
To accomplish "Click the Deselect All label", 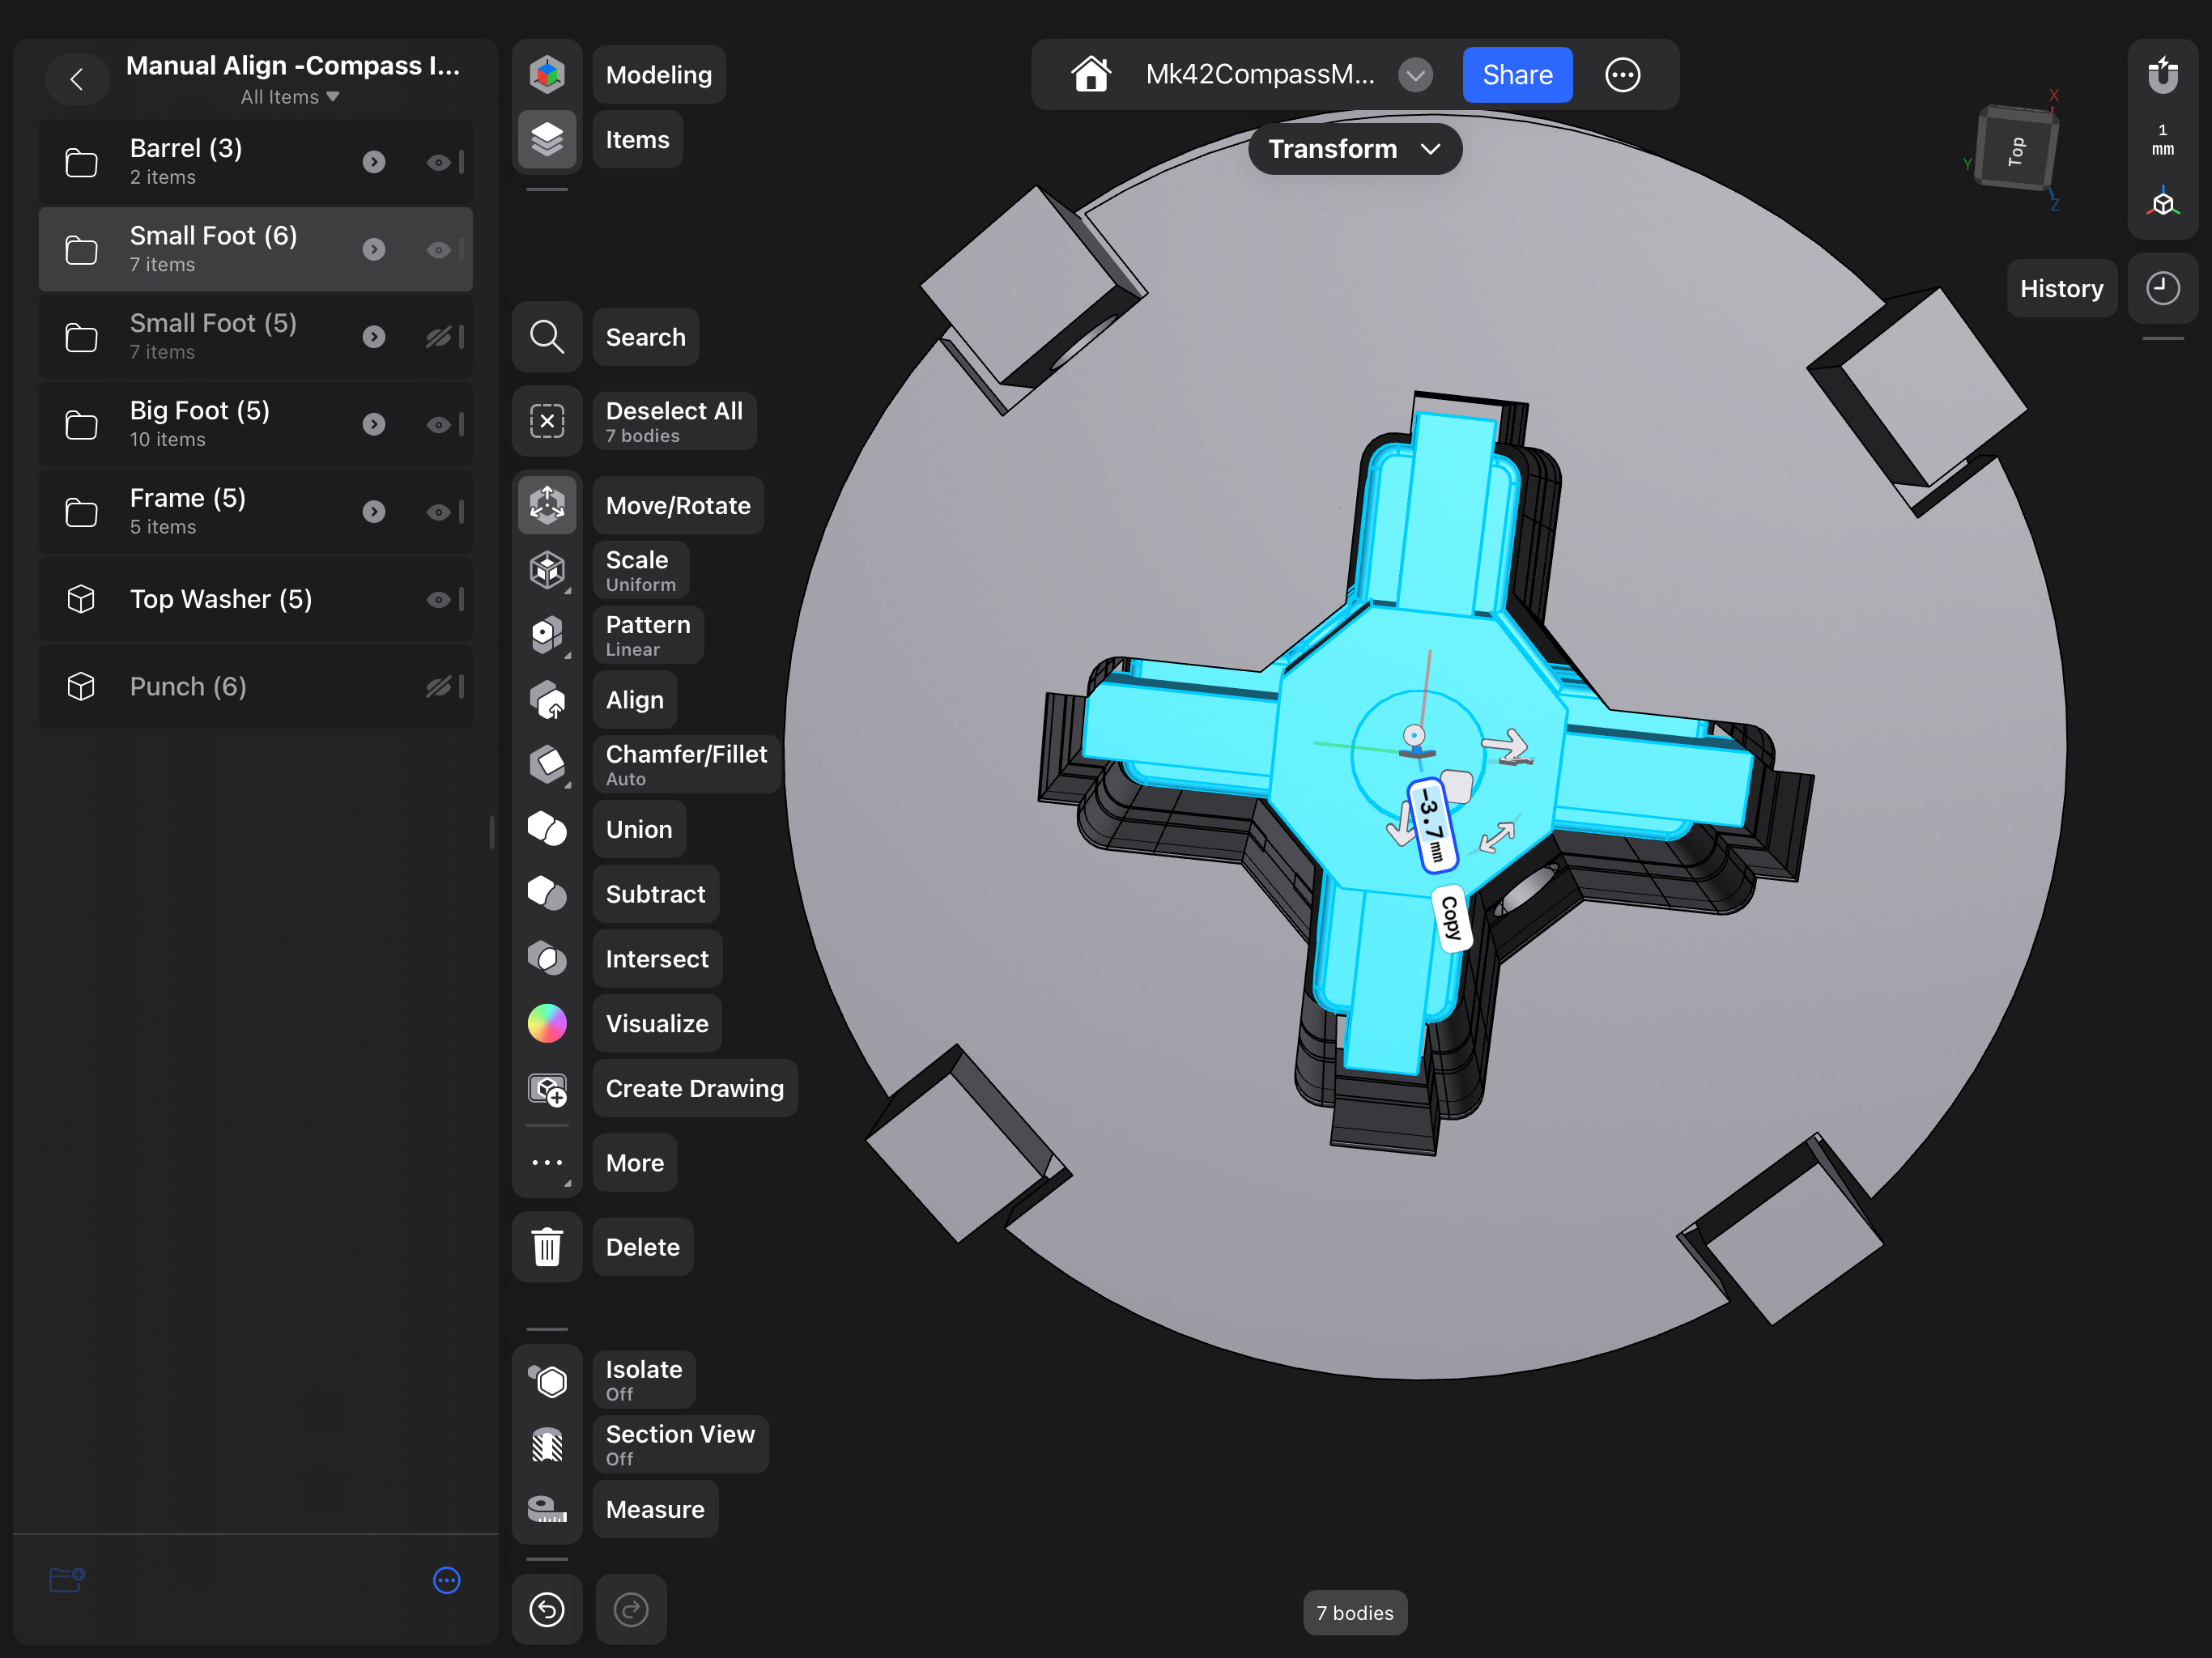I will (674, 421).
